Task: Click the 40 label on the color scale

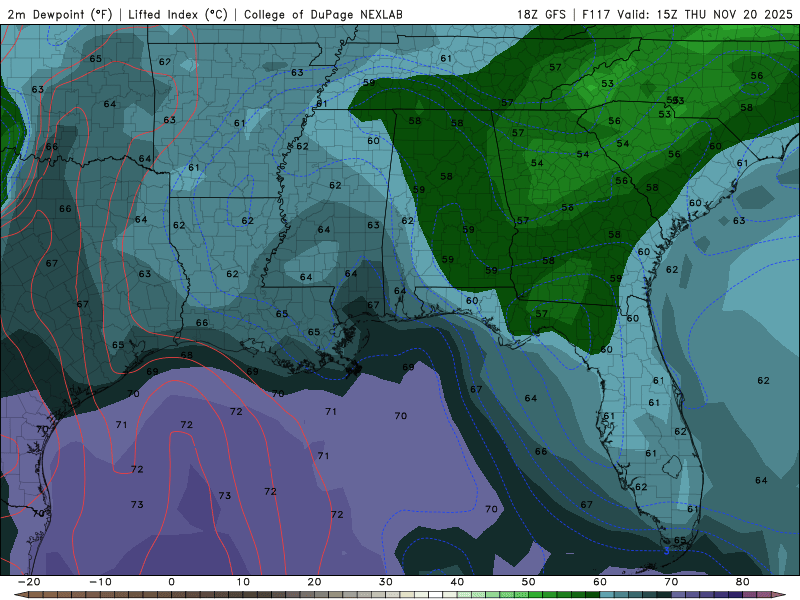Action: pyautogui.click(x=457, y=582)
